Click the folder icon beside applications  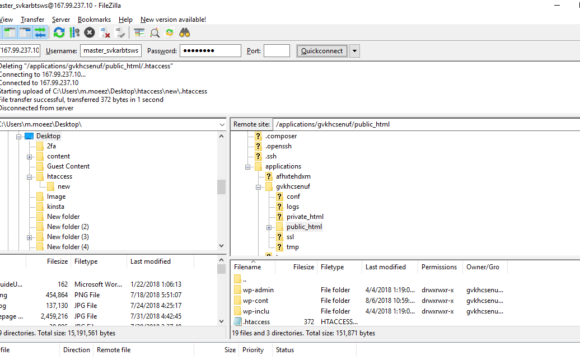point(258,166)
